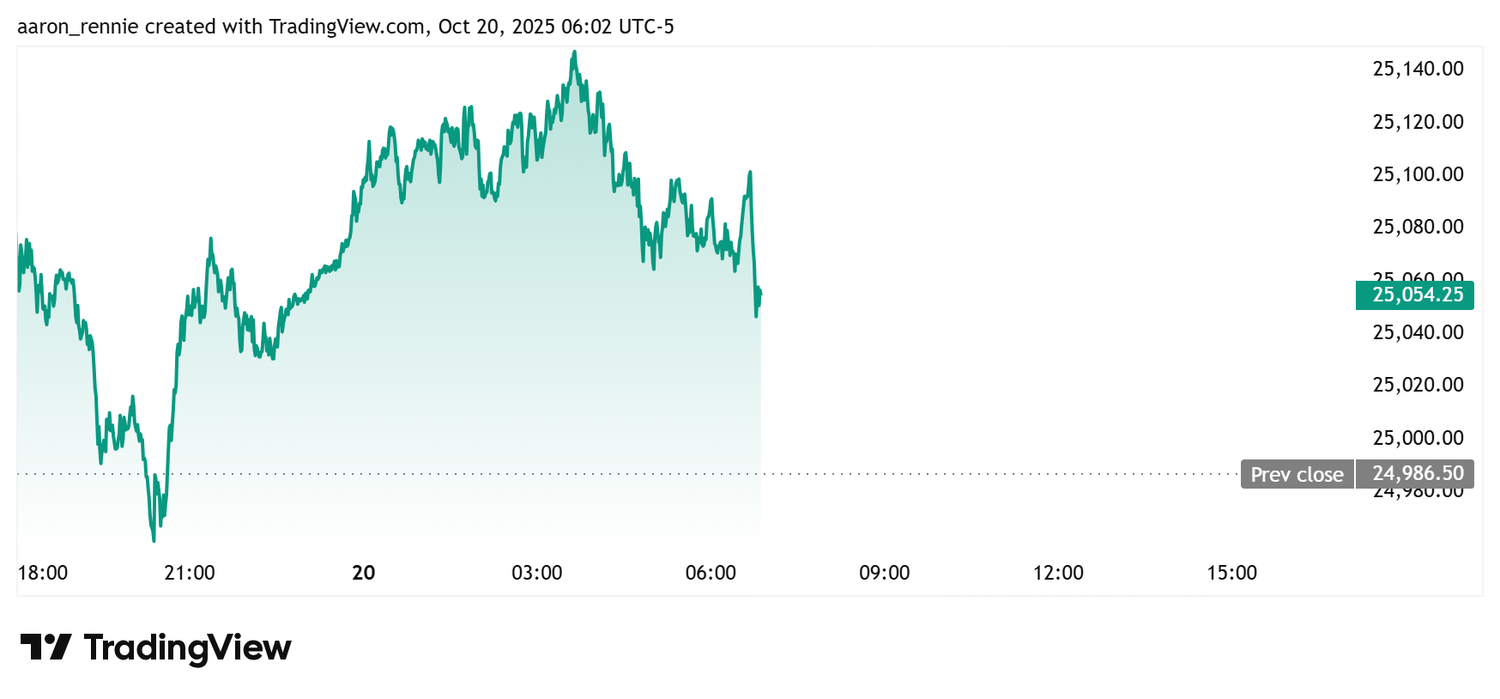
Task: Select the 21:00 time axis label
Action: click(189, 573)
